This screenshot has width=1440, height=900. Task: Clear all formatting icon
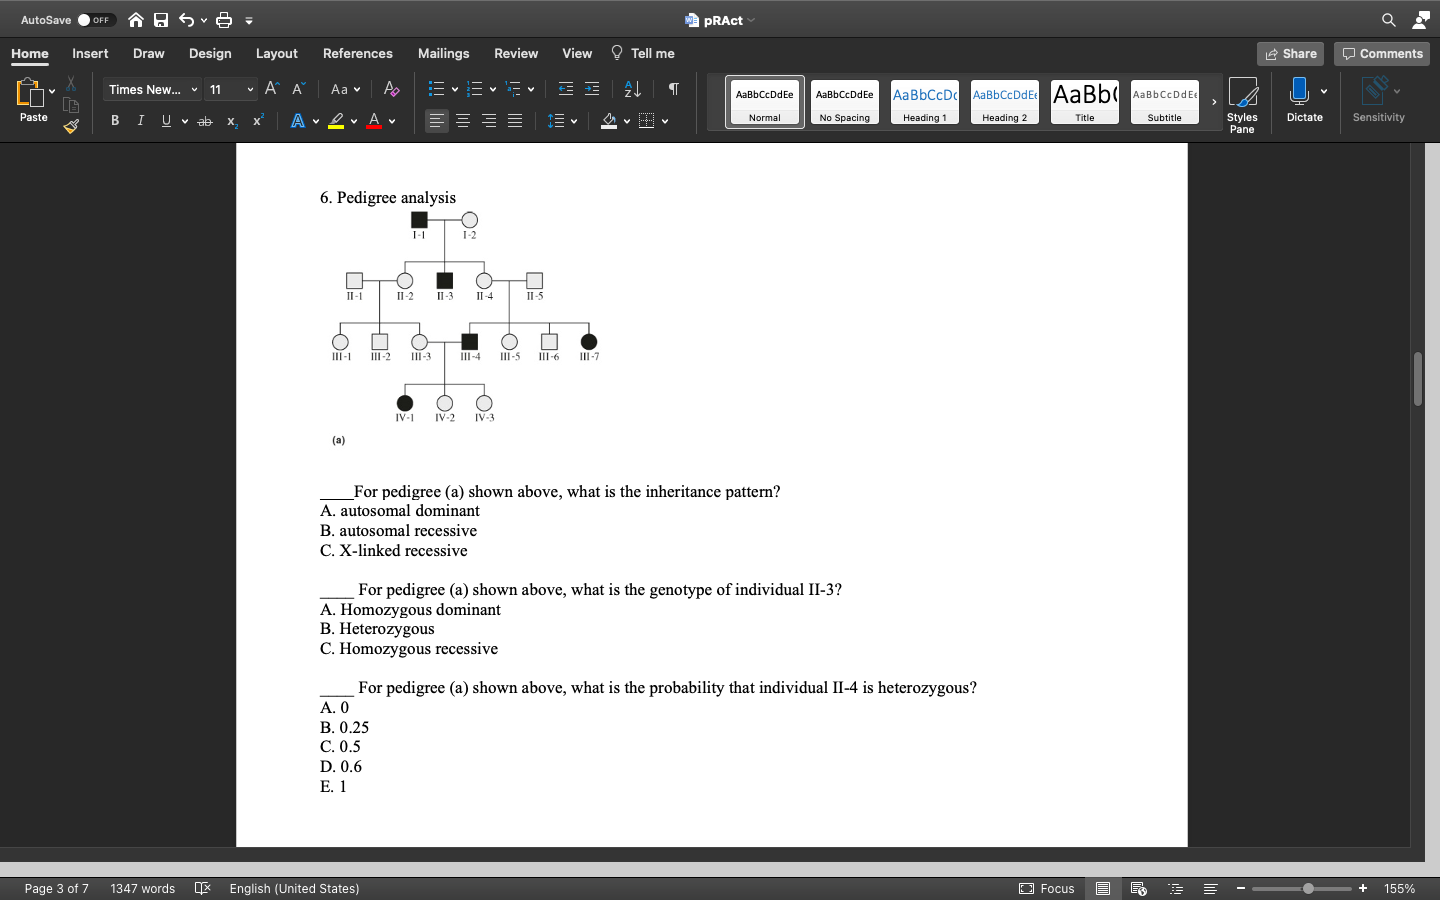[x=391, y=89]
